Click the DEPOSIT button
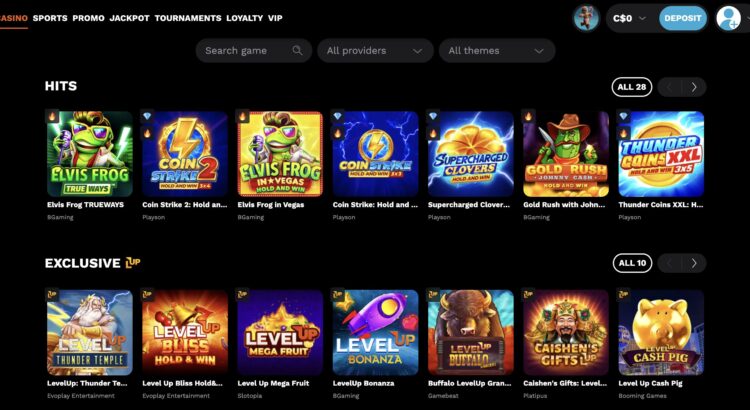750x410 pixels. 683,19
